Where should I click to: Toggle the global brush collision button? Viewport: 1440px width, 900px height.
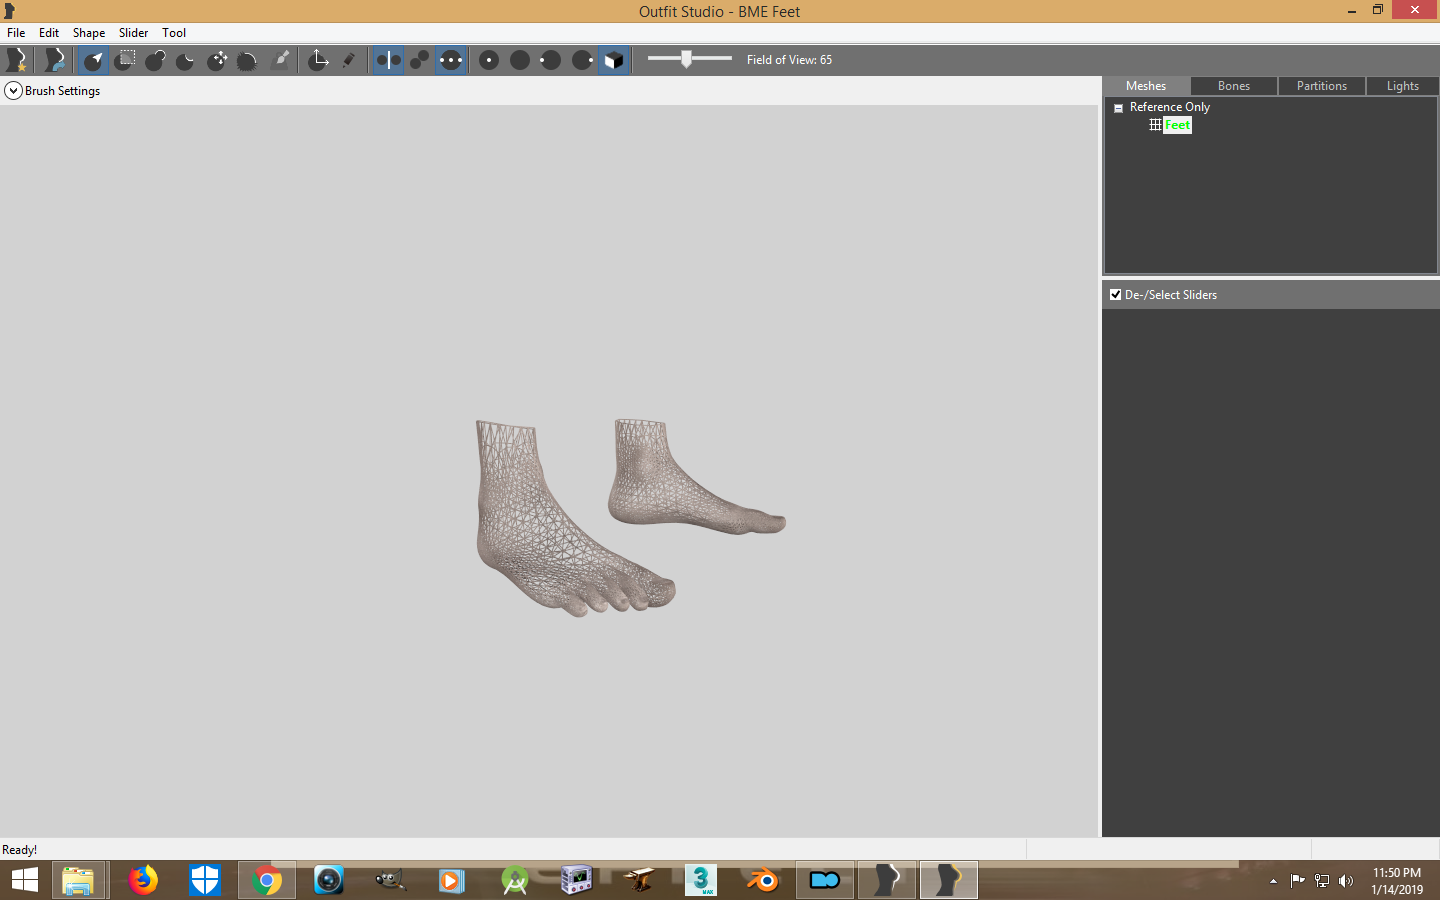(x=451, y=60)
